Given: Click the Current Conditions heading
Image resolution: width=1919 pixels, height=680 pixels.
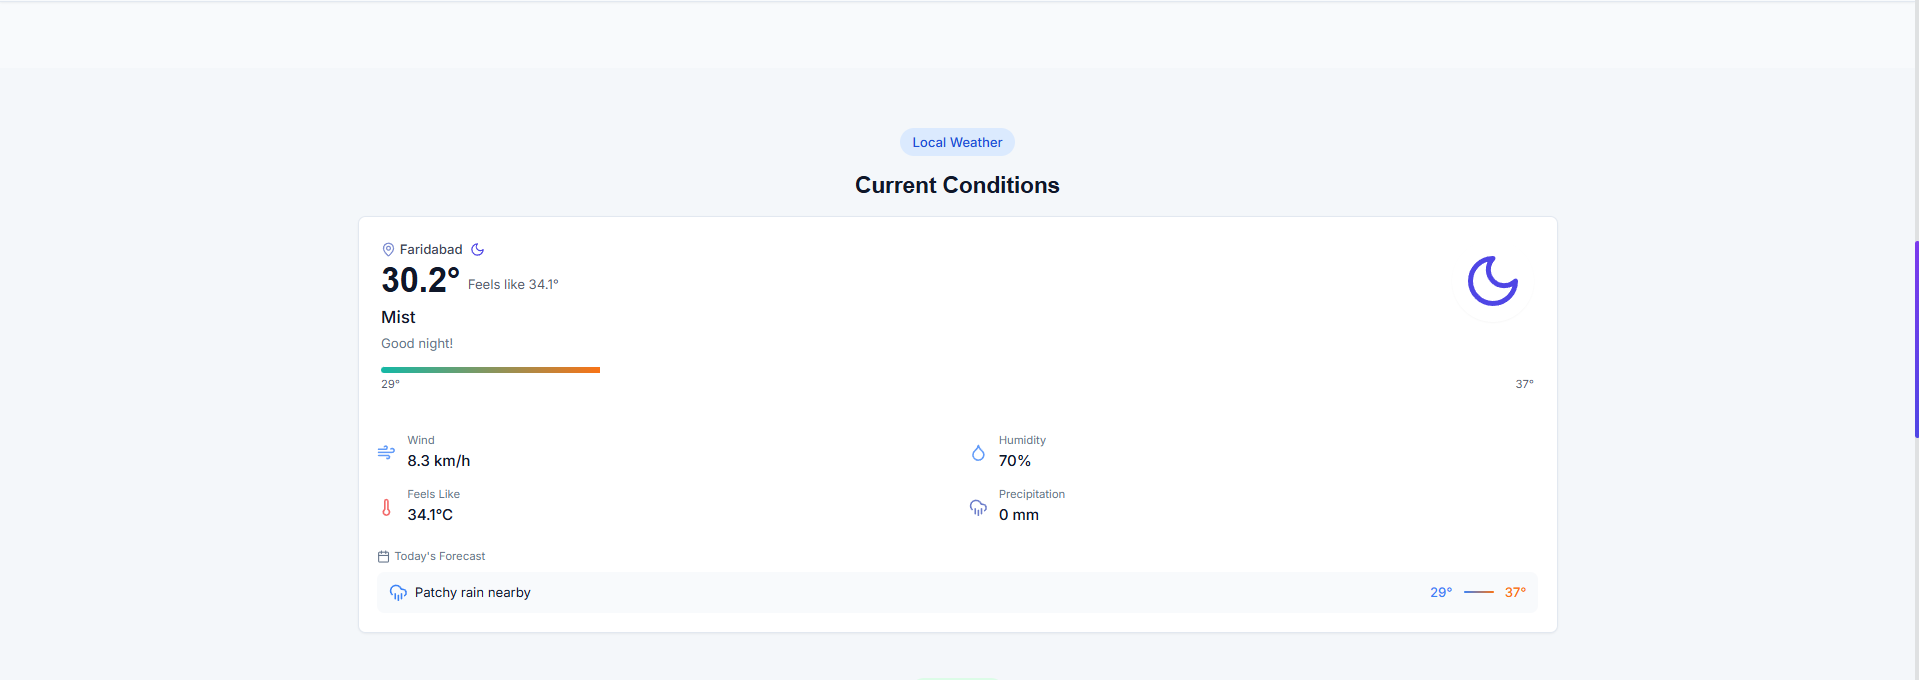Looking at the screenshot, I should pos(957,185).
